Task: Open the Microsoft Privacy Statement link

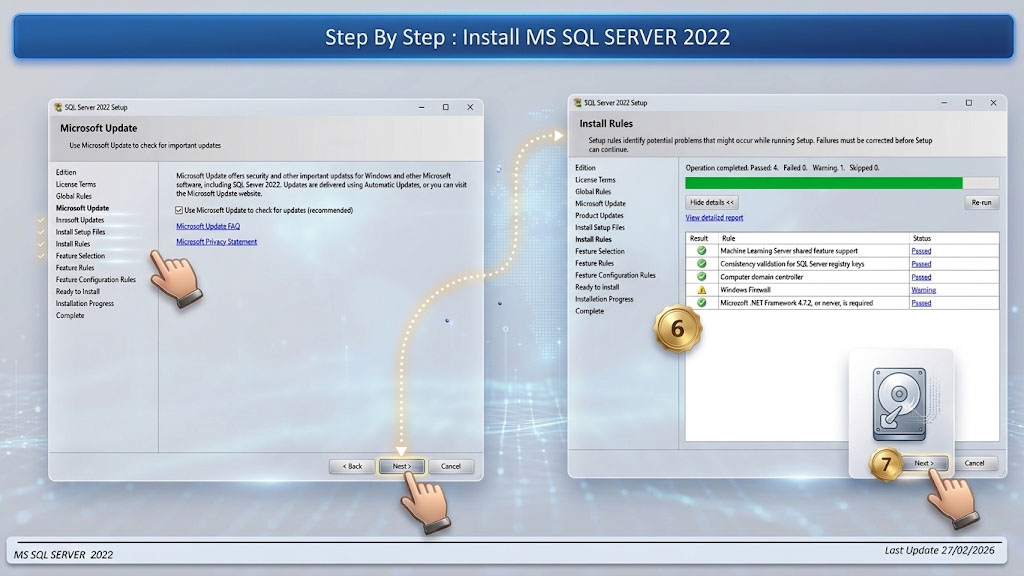Action: 216,242
